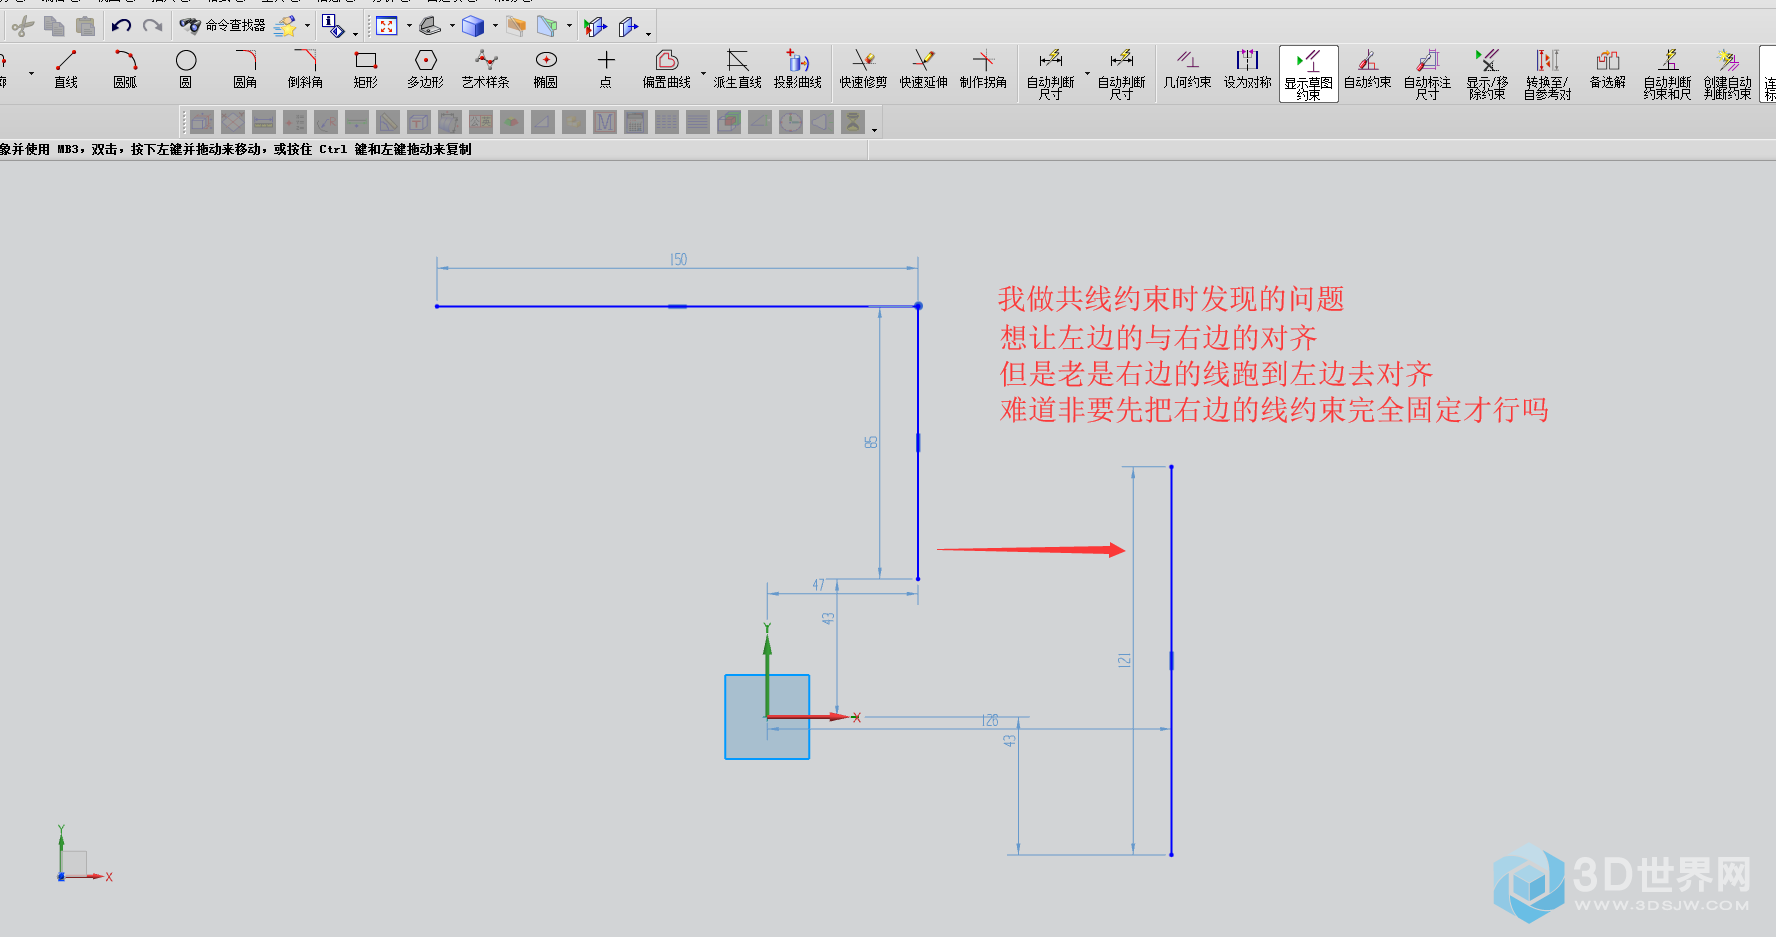The height and width of the screenshot is (937, 1776).
Task: Select the 多边形 polygon tool
Action: click(425, 71)
